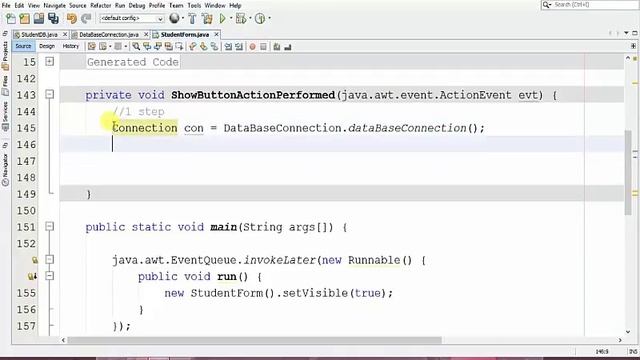The image size is (640, 360).
Task: Click the globe browser icon in the toolbar
Action: tap(174, 18)
